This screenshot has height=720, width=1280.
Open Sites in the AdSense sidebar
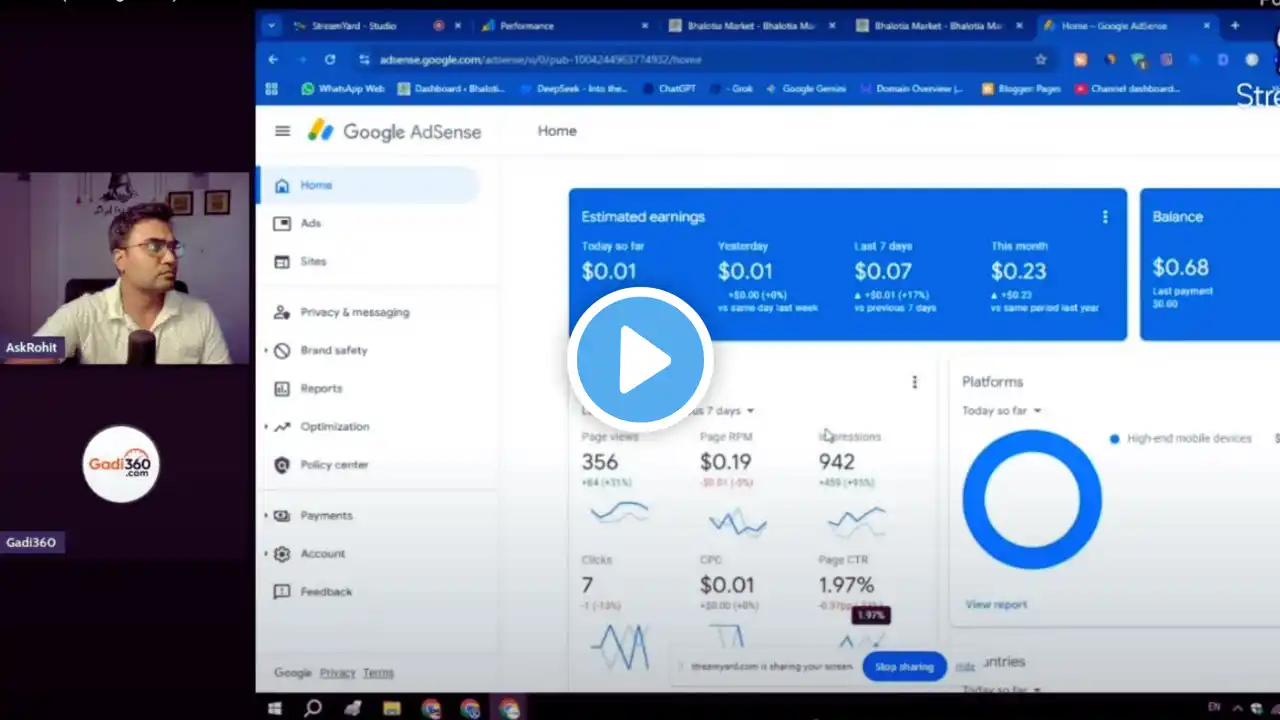313,261
